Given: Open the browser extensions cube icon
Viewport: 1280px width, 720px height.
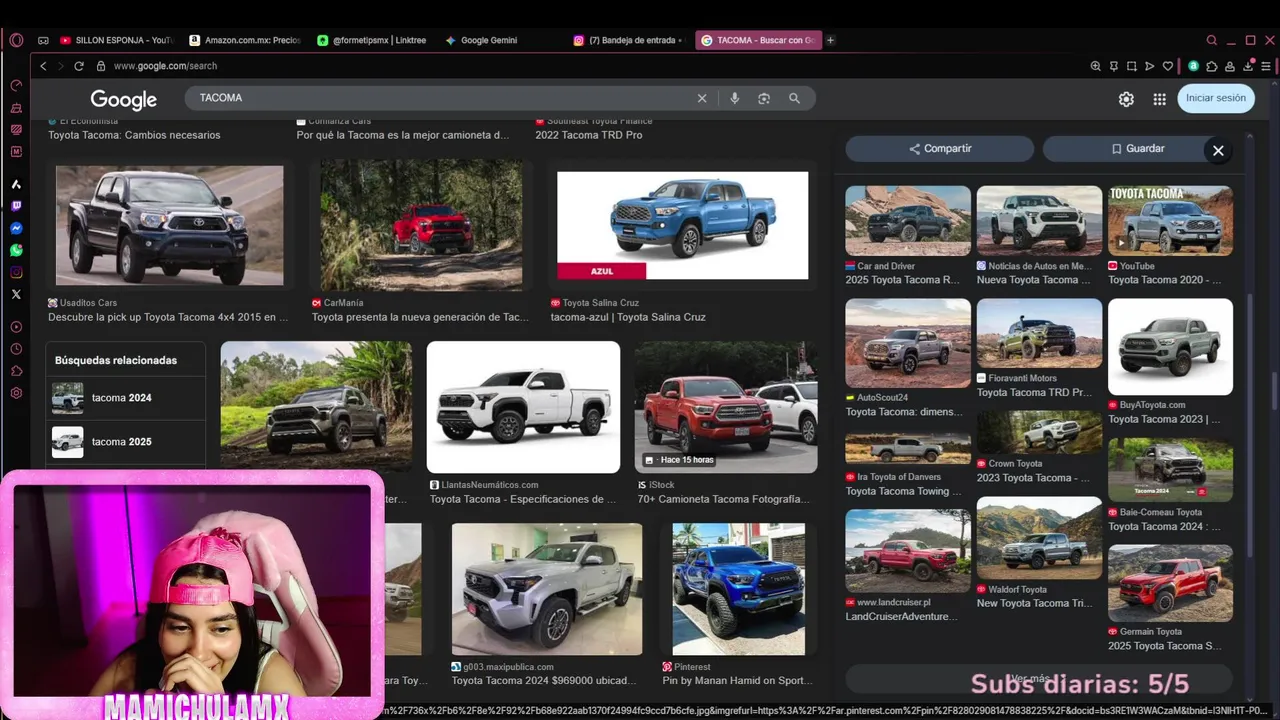Looking at the screenshot, I should 1212,66.
